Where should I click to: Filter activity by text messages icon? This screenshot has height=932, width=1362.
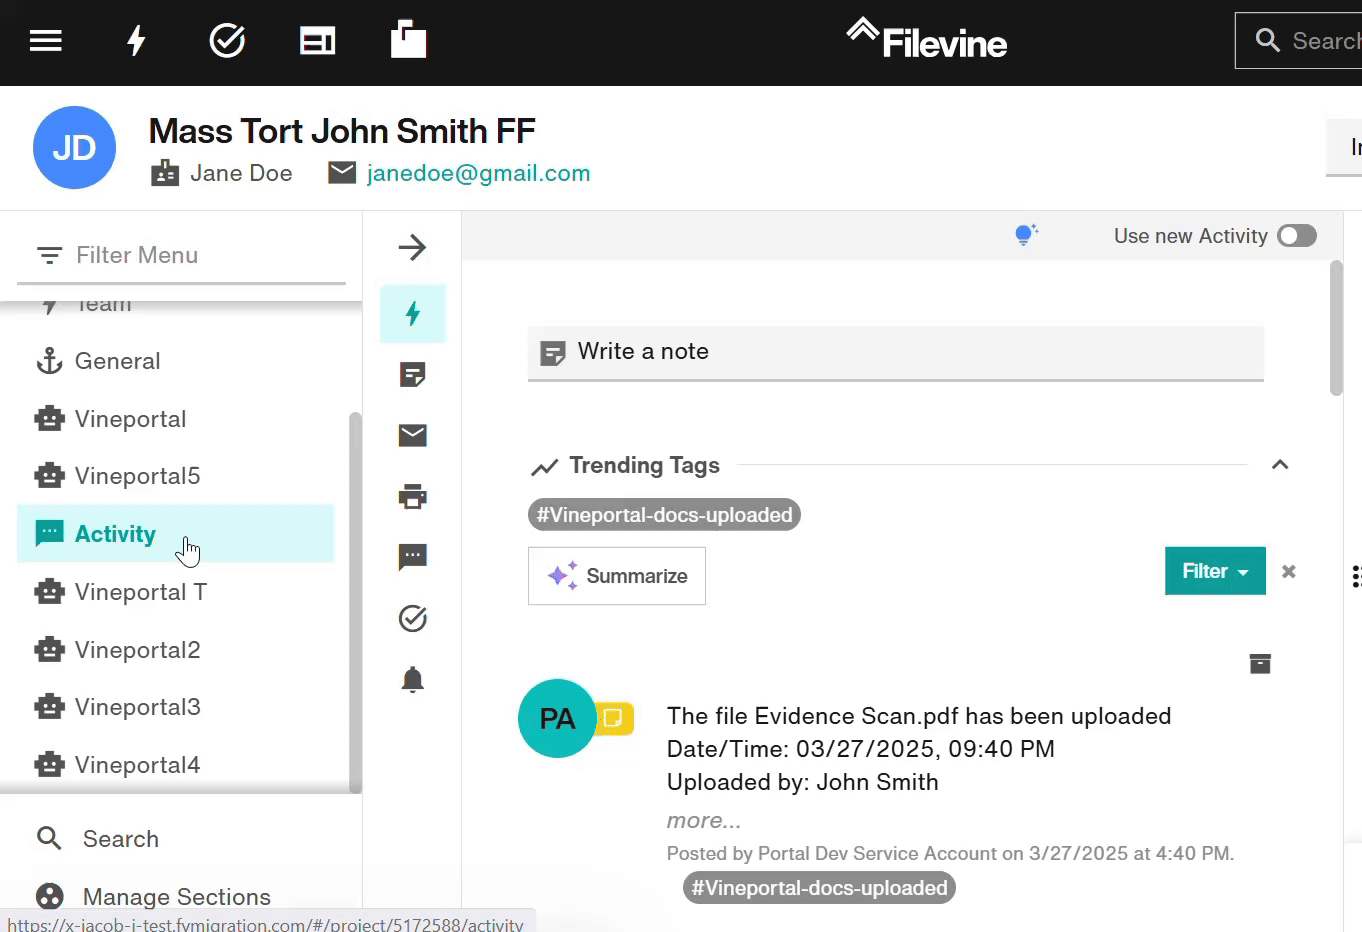[x=413, y=557]
